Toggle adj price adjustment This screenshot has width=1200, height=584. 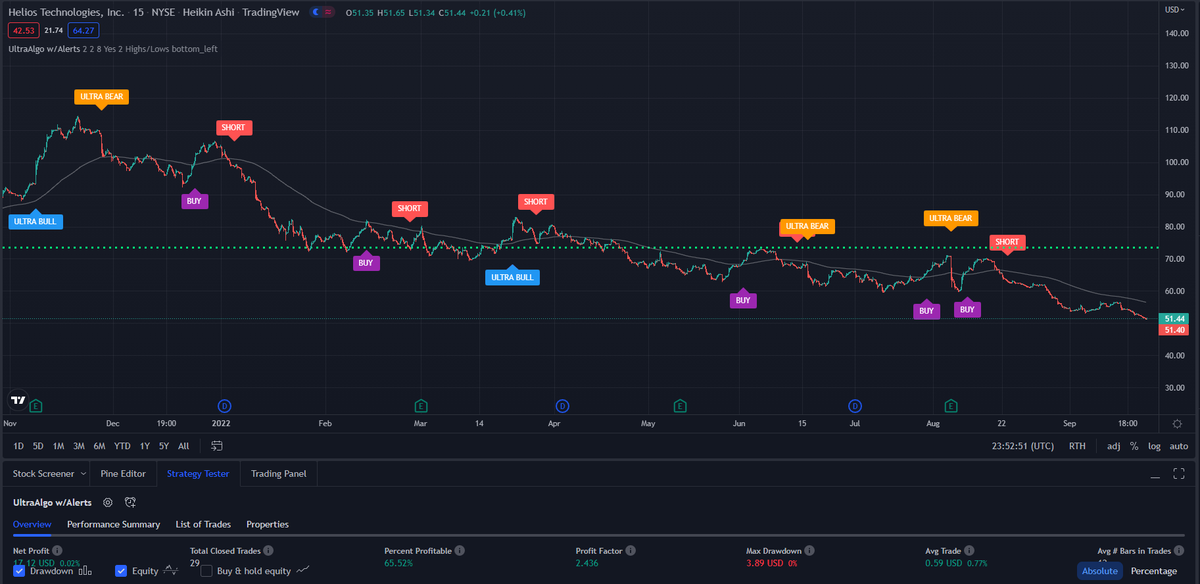(1114, 446)
